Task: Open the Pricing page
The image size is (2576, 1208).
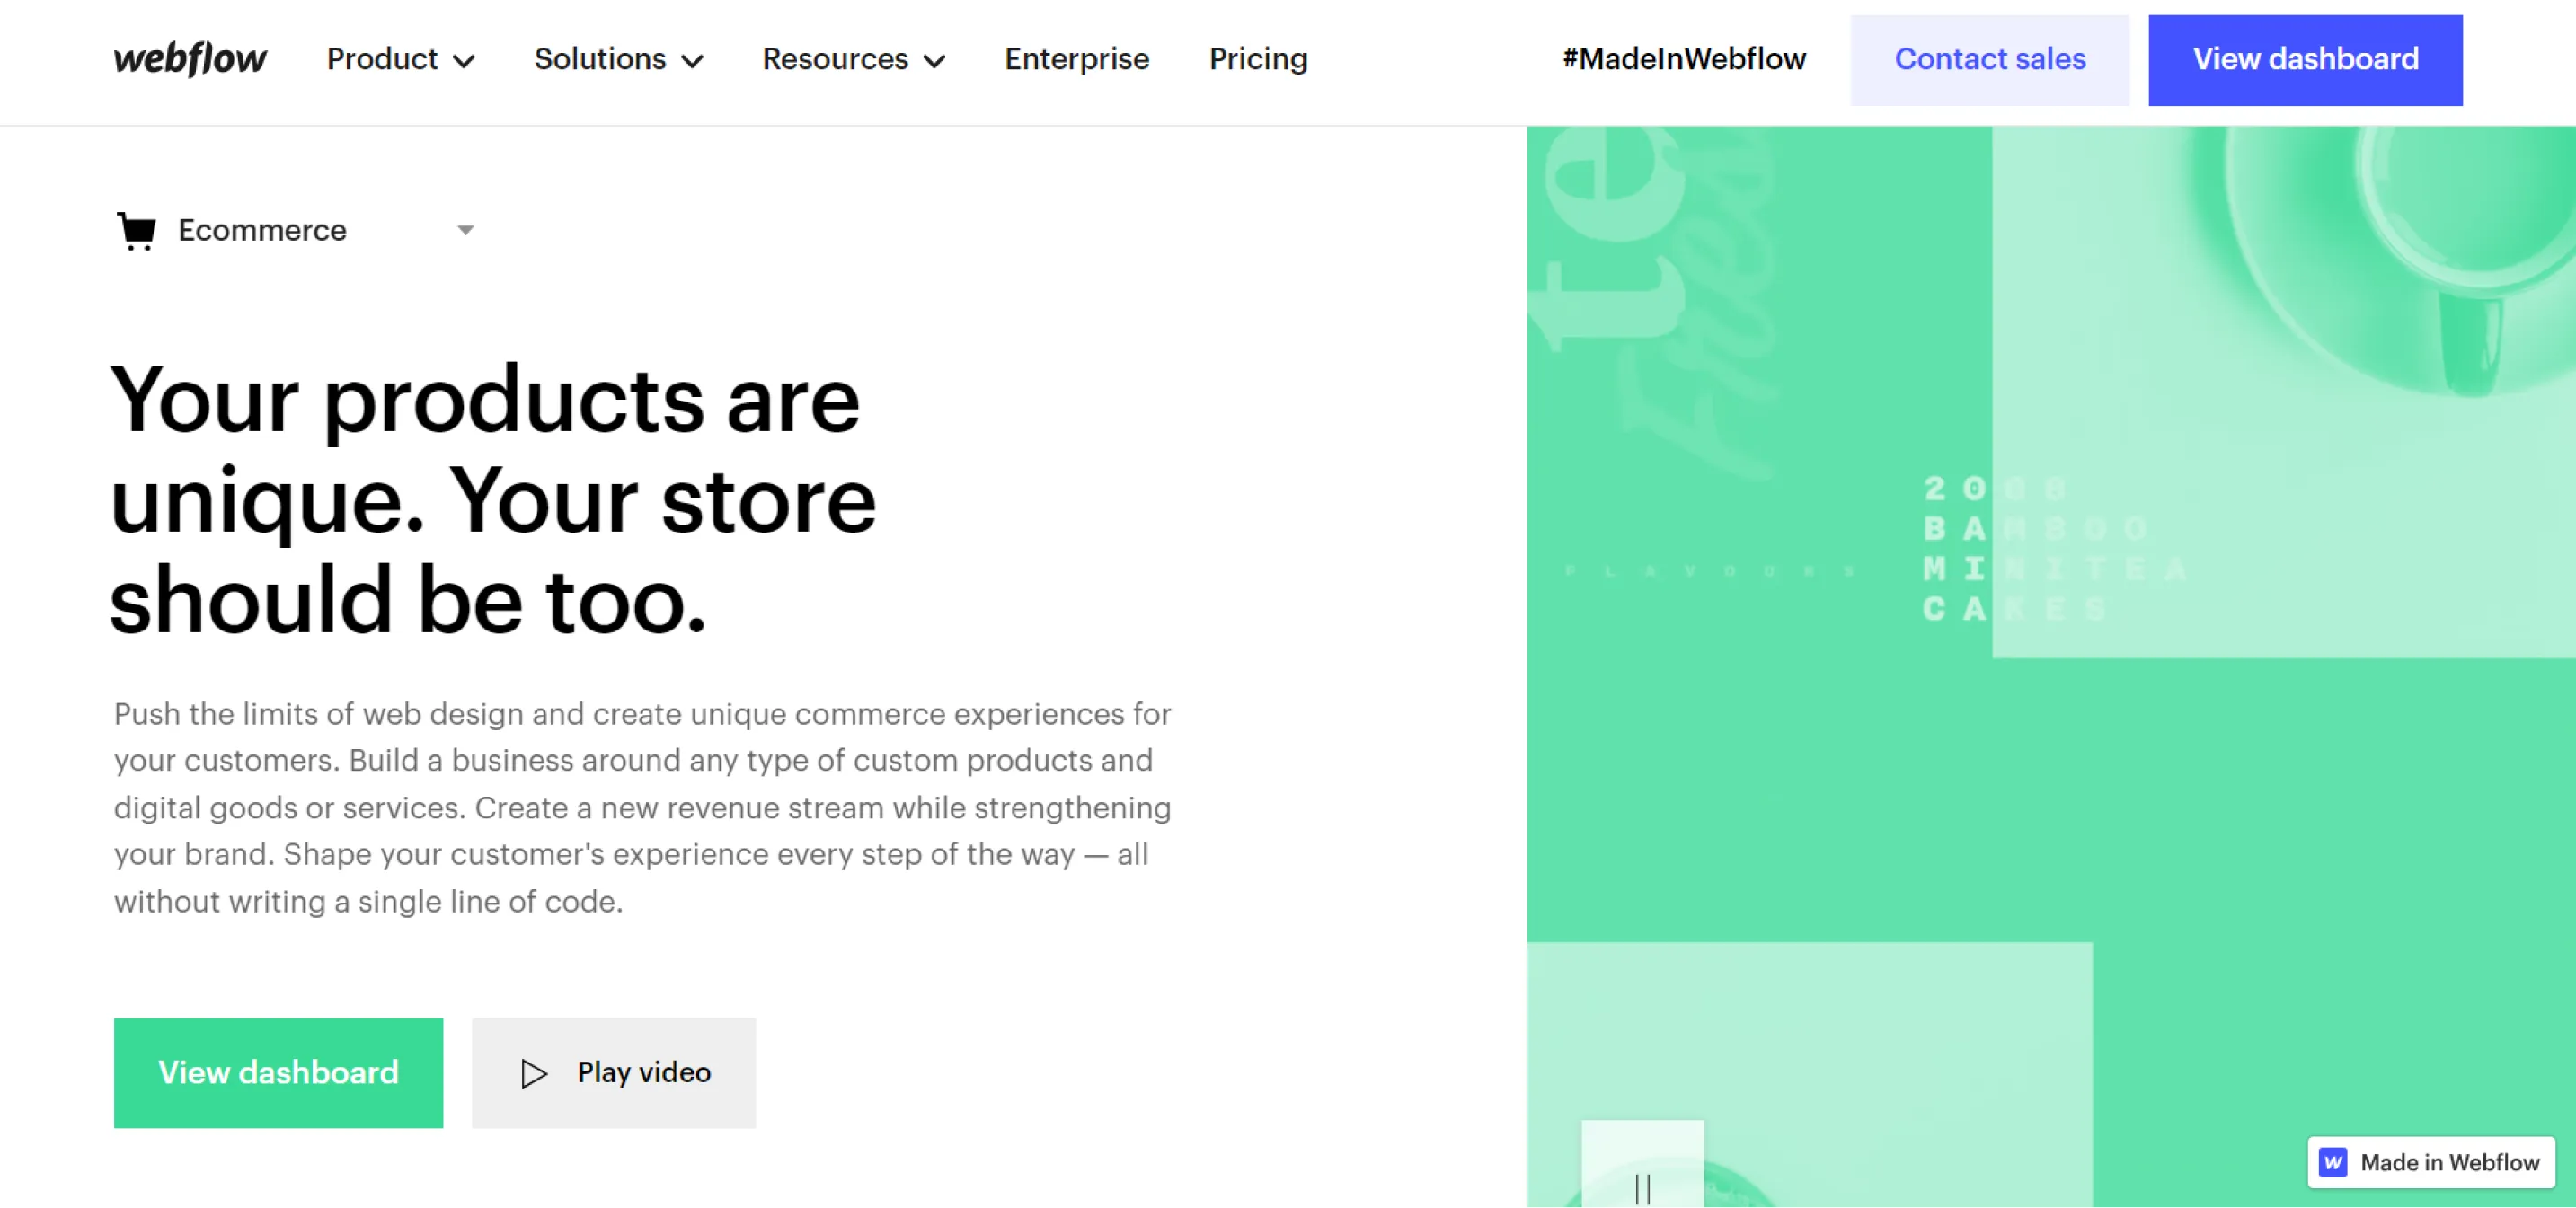Action: [x=1258, y=59]
